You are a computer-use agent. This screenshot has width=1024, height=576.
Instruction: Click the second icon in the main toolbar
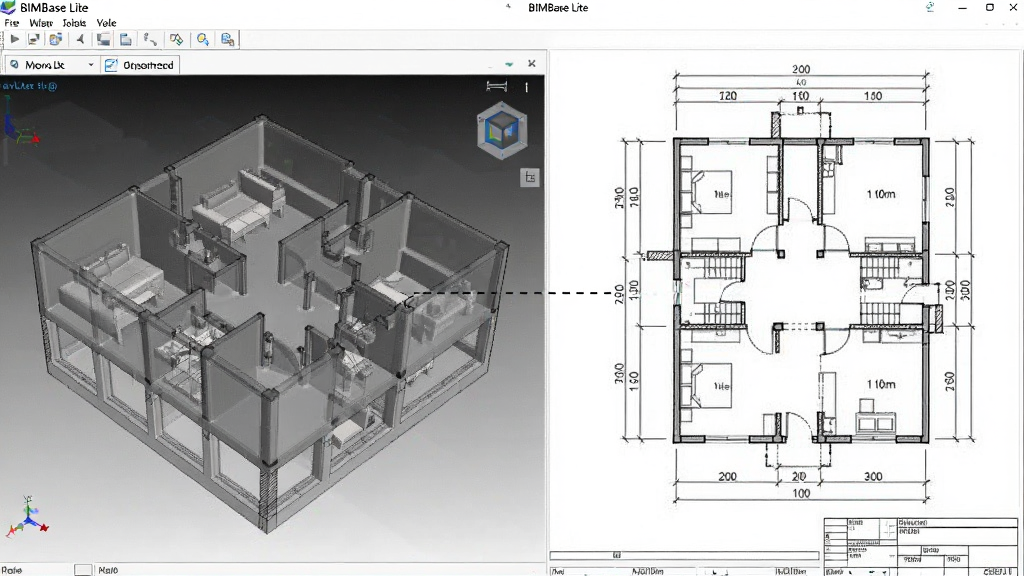(34, 39)
